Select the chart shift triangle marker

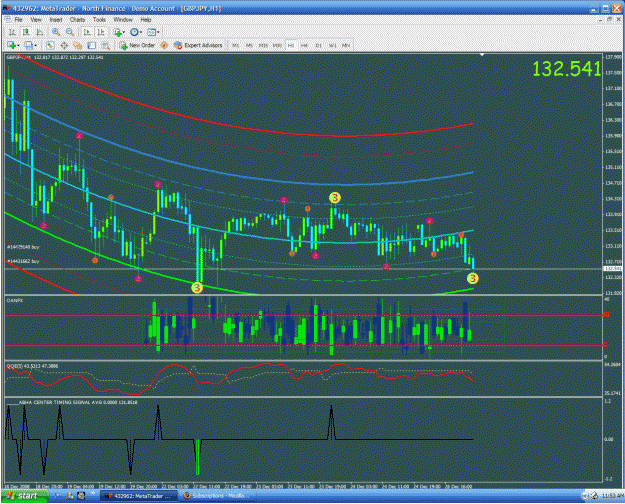coord(482,55)
